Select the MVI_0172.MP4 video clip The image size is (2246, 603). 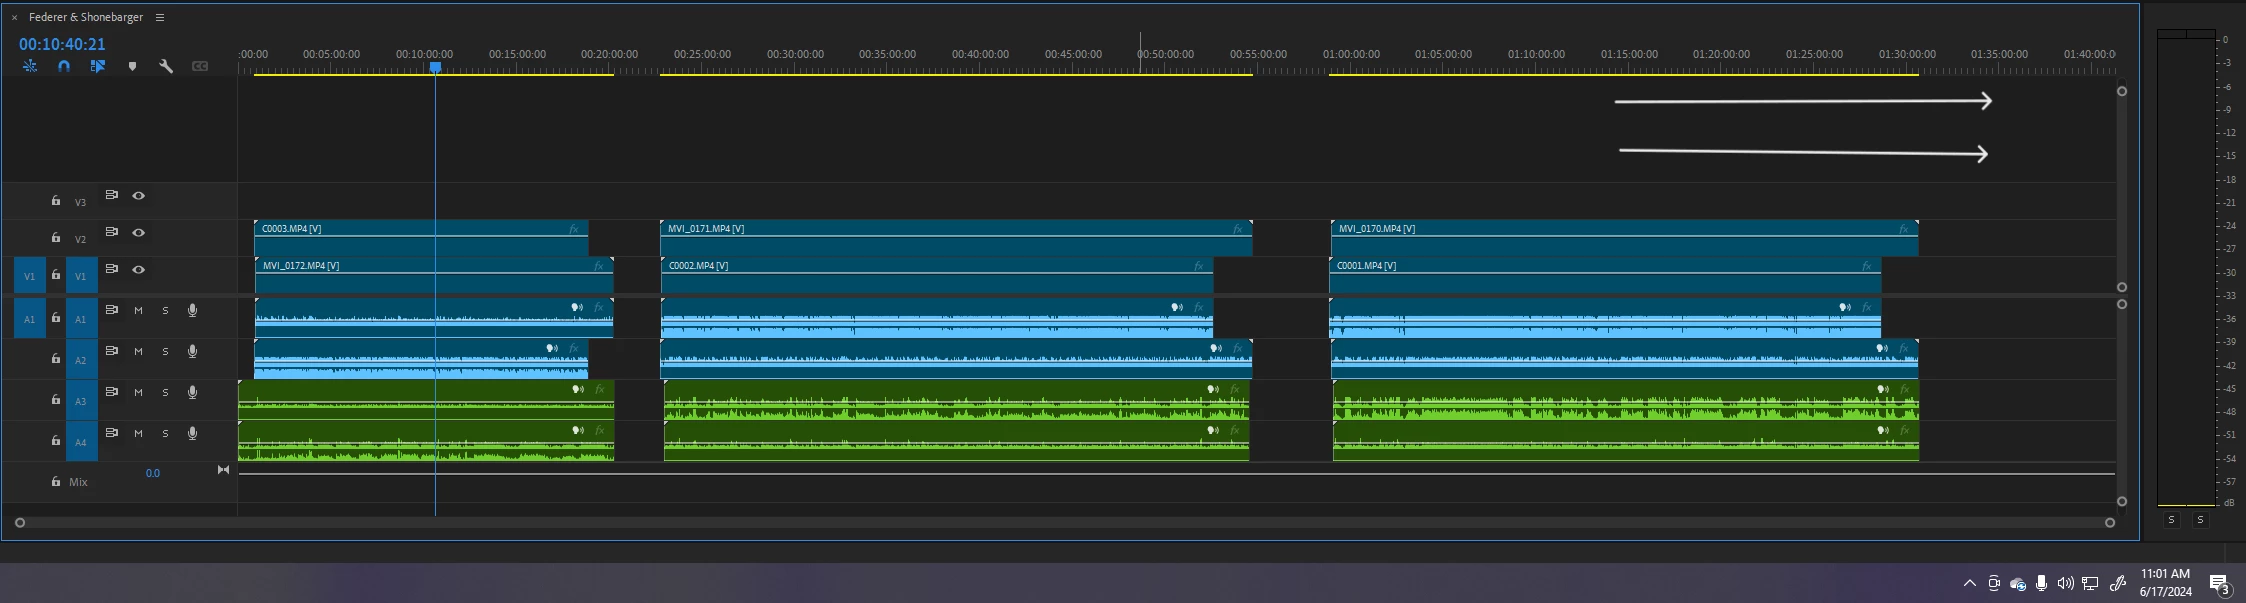(434, 275)
